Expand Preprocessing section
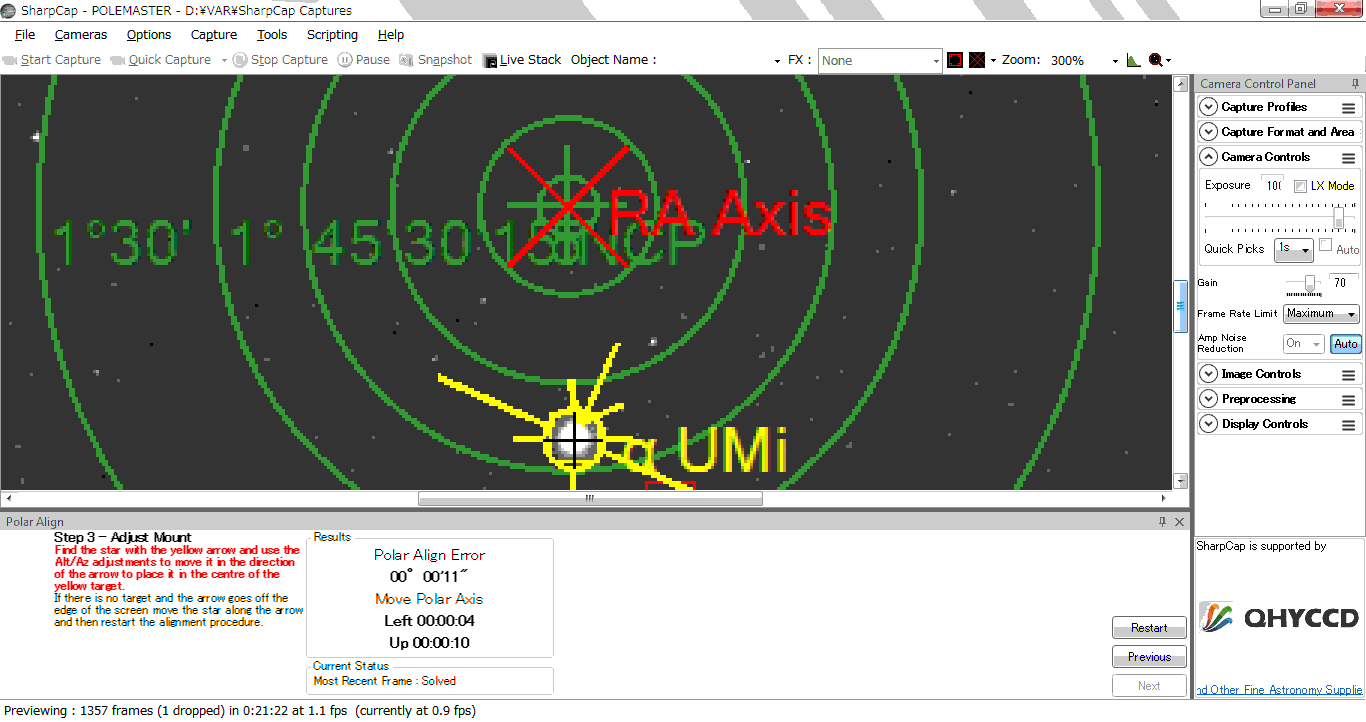The height and width of the screenshot is (722, 1366). click(x=1208, y=399)
